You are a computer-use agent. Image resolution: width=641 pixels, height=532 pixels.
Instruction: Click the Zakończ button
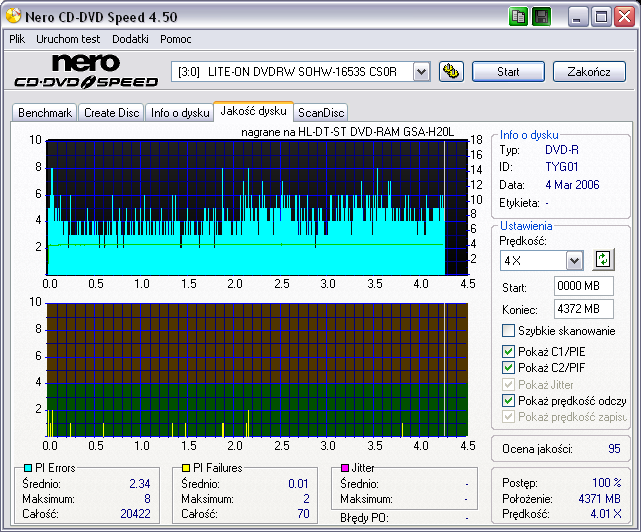pyautogui.click(x=588, y=72)
